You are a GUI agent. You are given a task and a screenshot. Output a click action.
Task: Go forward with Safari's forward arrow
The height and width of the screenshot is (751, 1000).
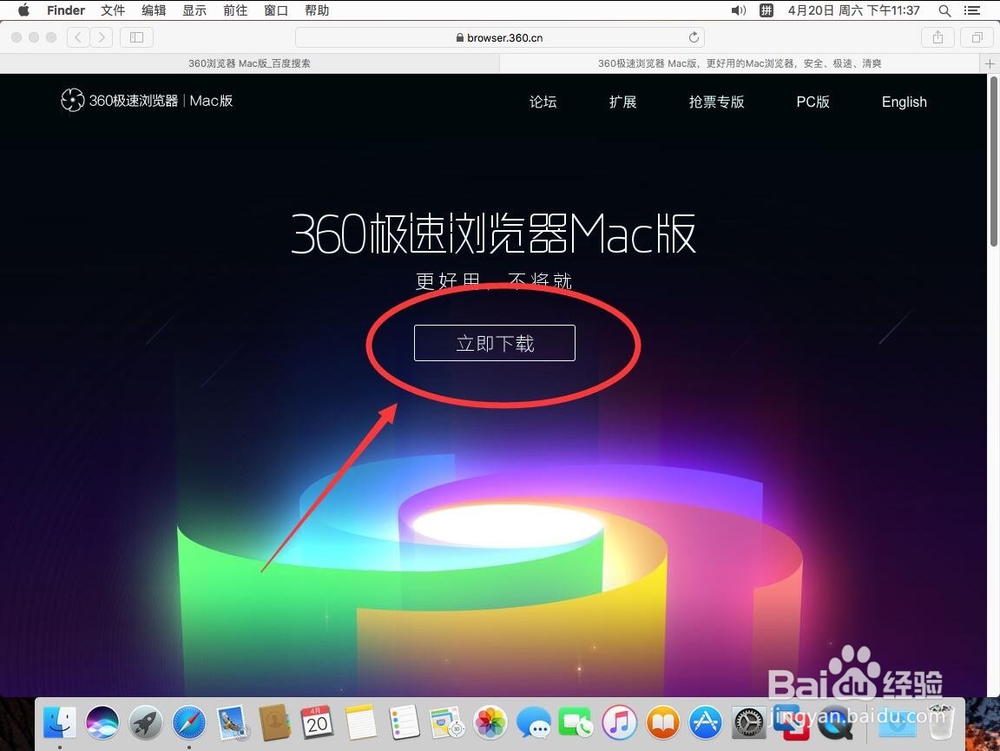click(x=101, y=38)
